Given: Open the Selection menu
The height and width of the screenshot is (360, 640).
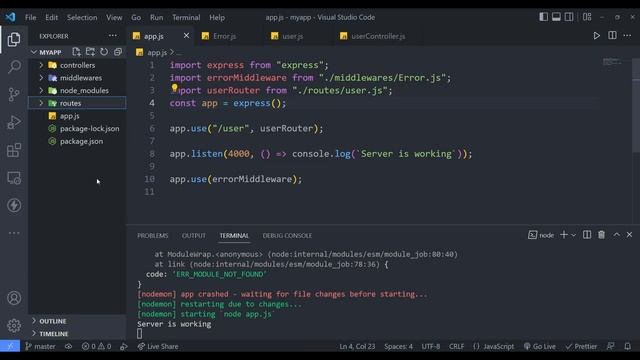Looking at the screenshot, I should pos(82,17).
